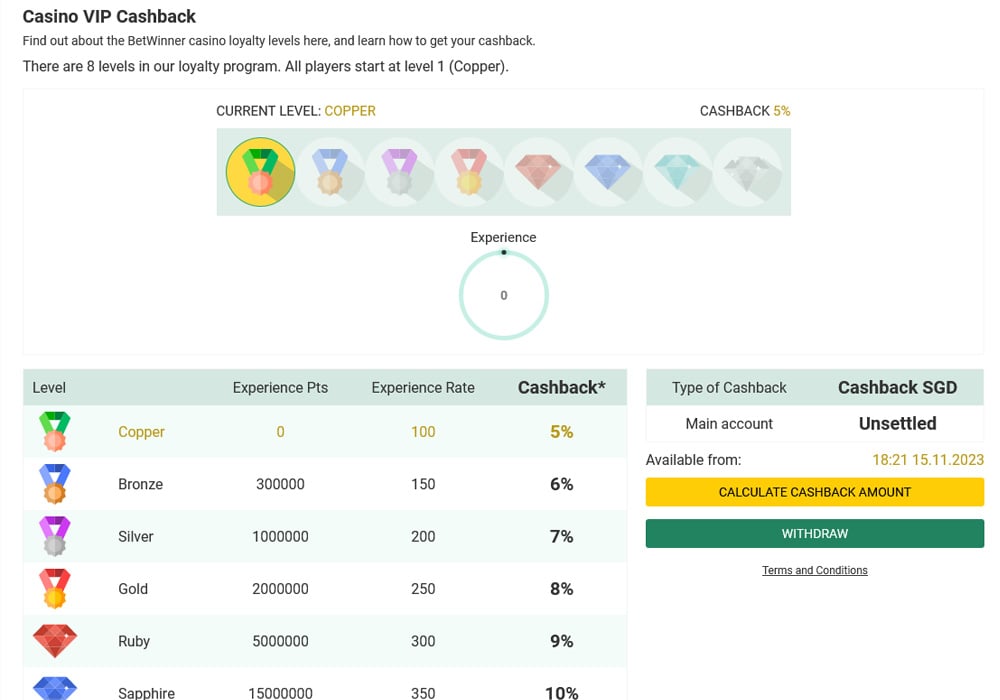Open the Terms and Conditions link
Viewport: 1000px width, 700px height.
point(814,570)
